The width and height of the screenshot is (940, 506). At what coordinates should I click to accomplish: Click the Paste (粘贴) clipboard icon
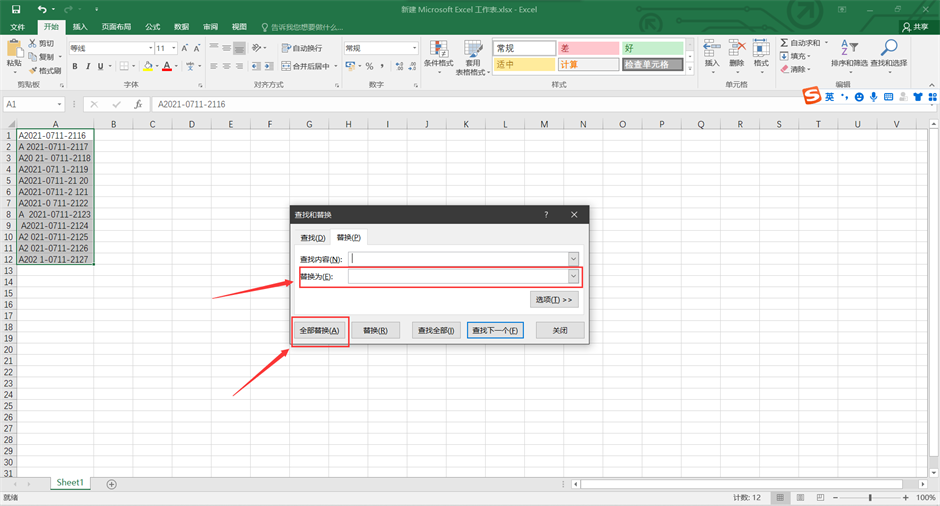click(x=14, y=49)
